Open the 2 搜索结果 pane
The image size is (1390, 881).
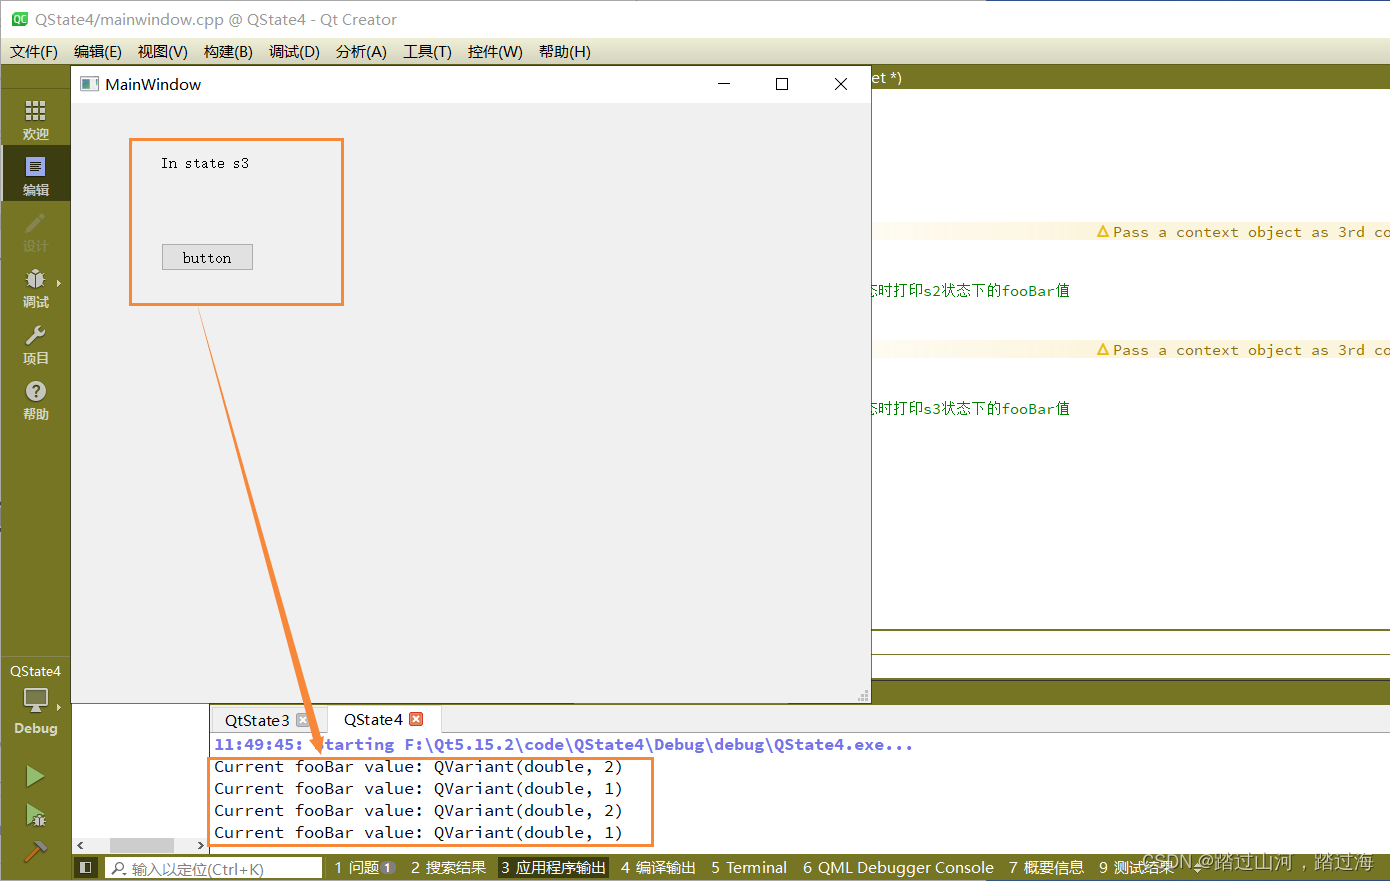[x=448, y=868]
